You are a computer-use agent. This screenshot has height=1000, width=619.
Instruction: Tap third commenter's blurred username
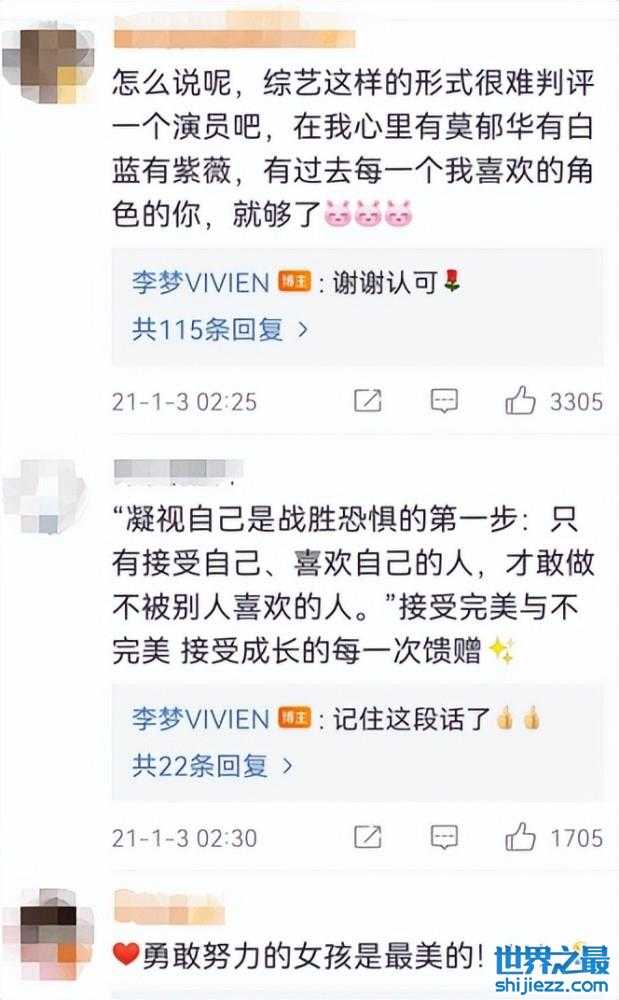point(170,907)
